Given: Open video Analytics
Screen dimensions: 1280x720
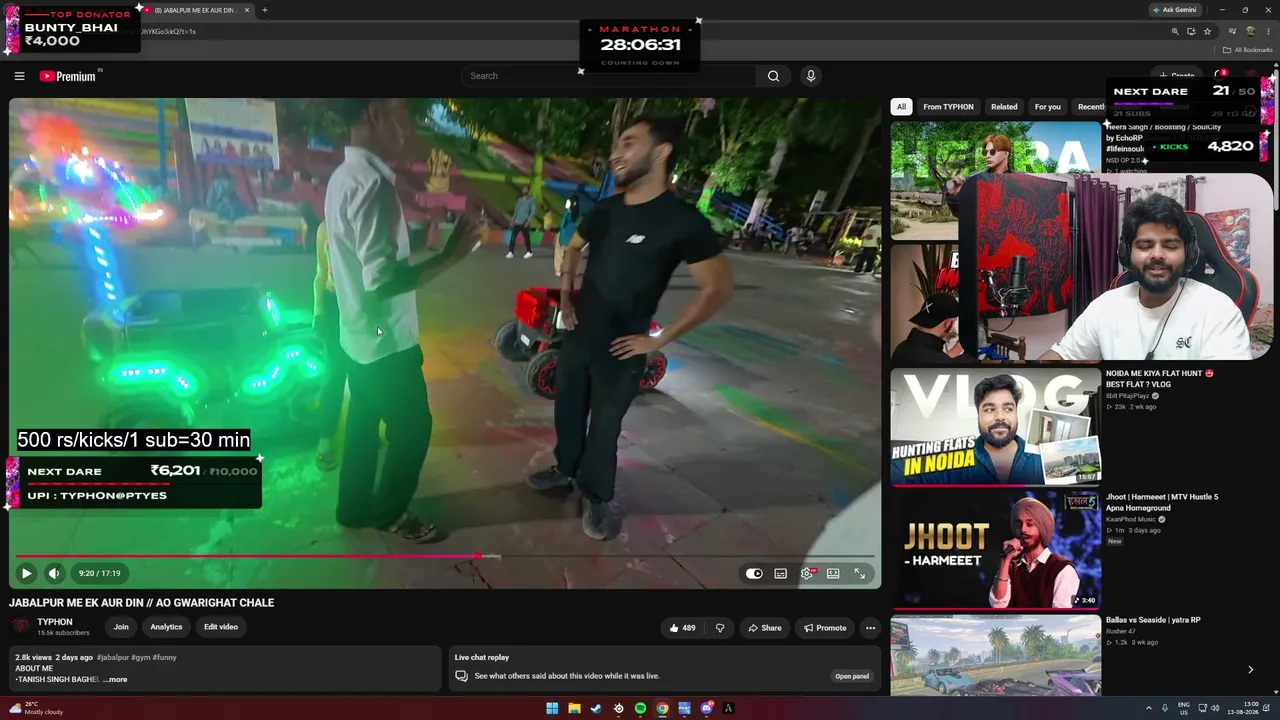Looking at the screenshot, I should pos(166,627).
